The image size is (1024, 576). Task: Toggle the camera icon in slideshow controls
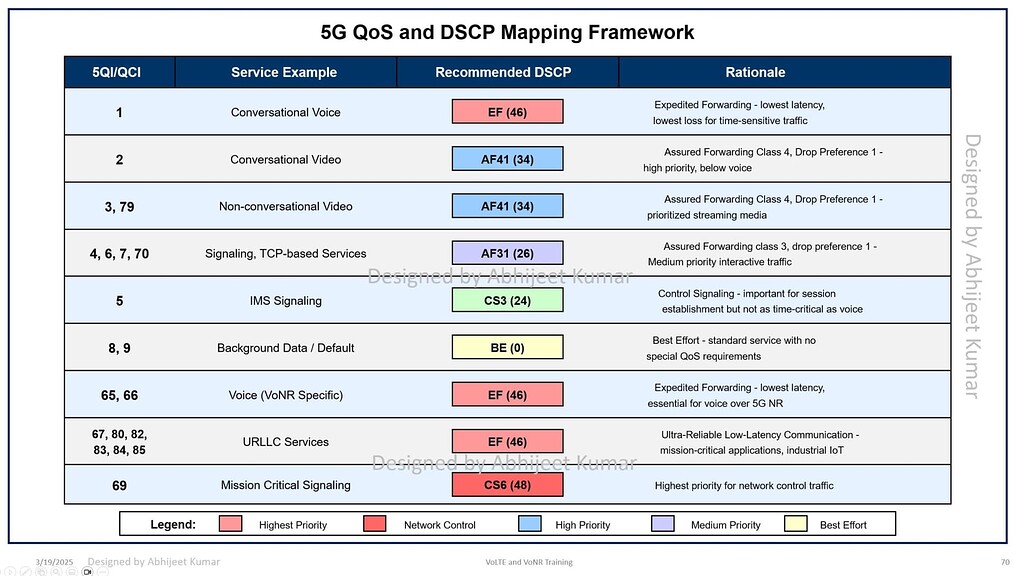[88, 572]
